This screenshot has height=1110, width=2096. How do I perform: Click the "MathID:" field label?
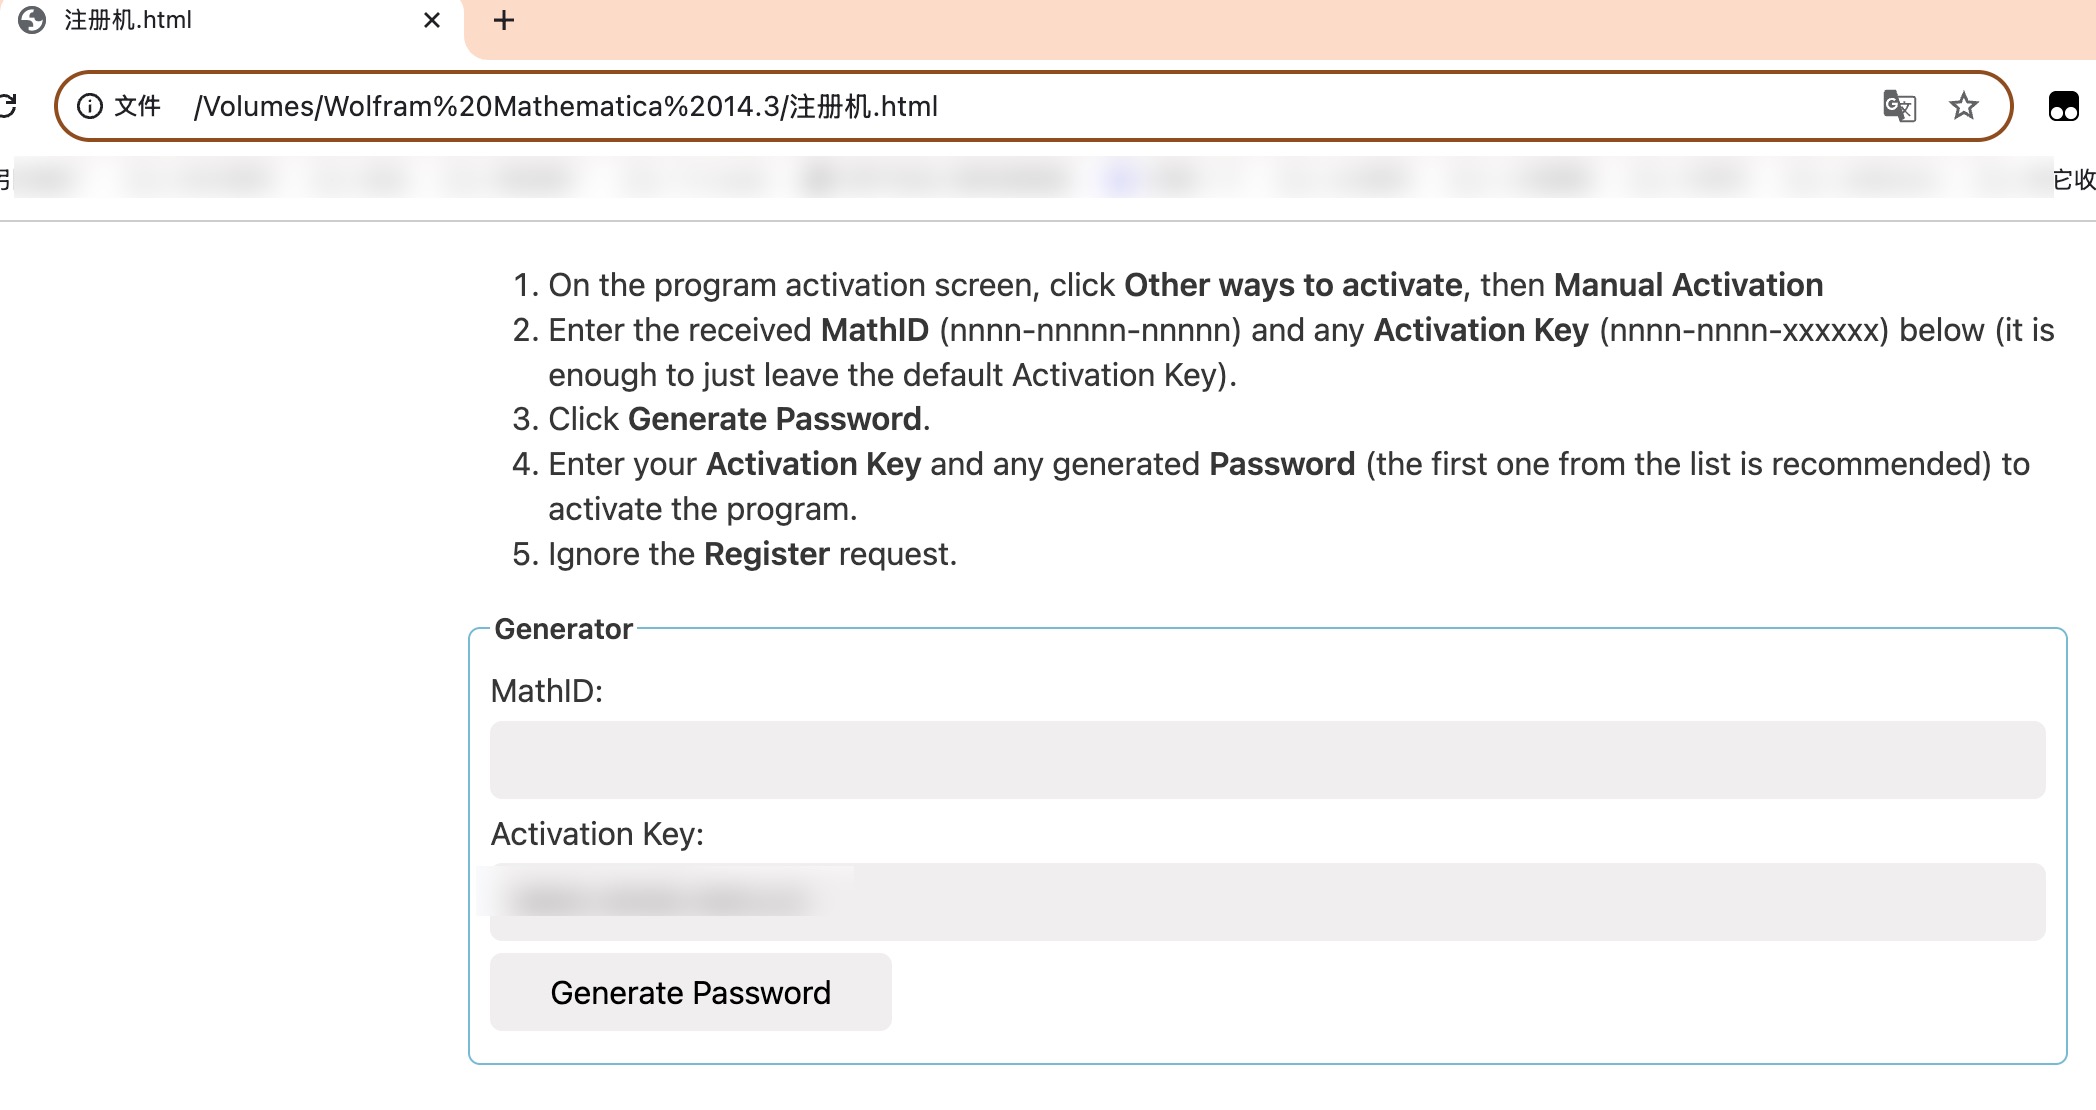[x=547, y=691]
